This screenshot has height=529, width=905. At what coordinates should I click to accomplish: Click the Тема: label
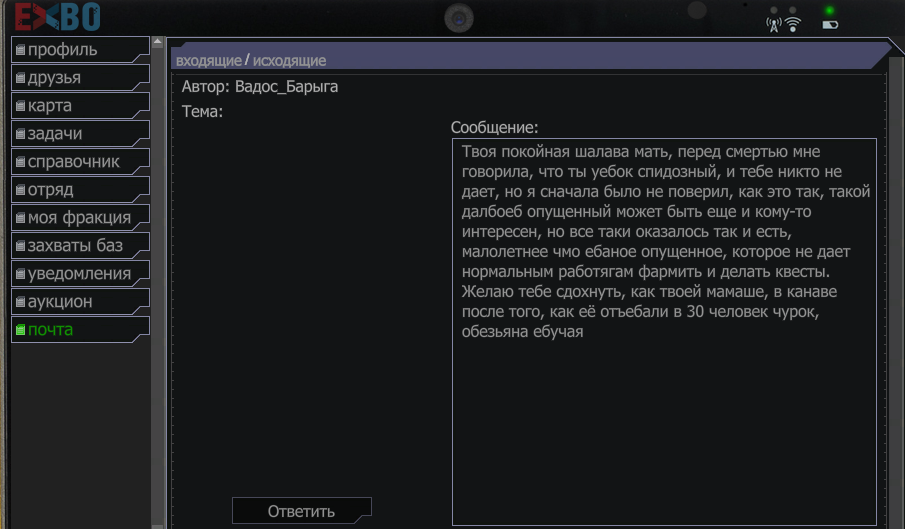tap(202, 111)
